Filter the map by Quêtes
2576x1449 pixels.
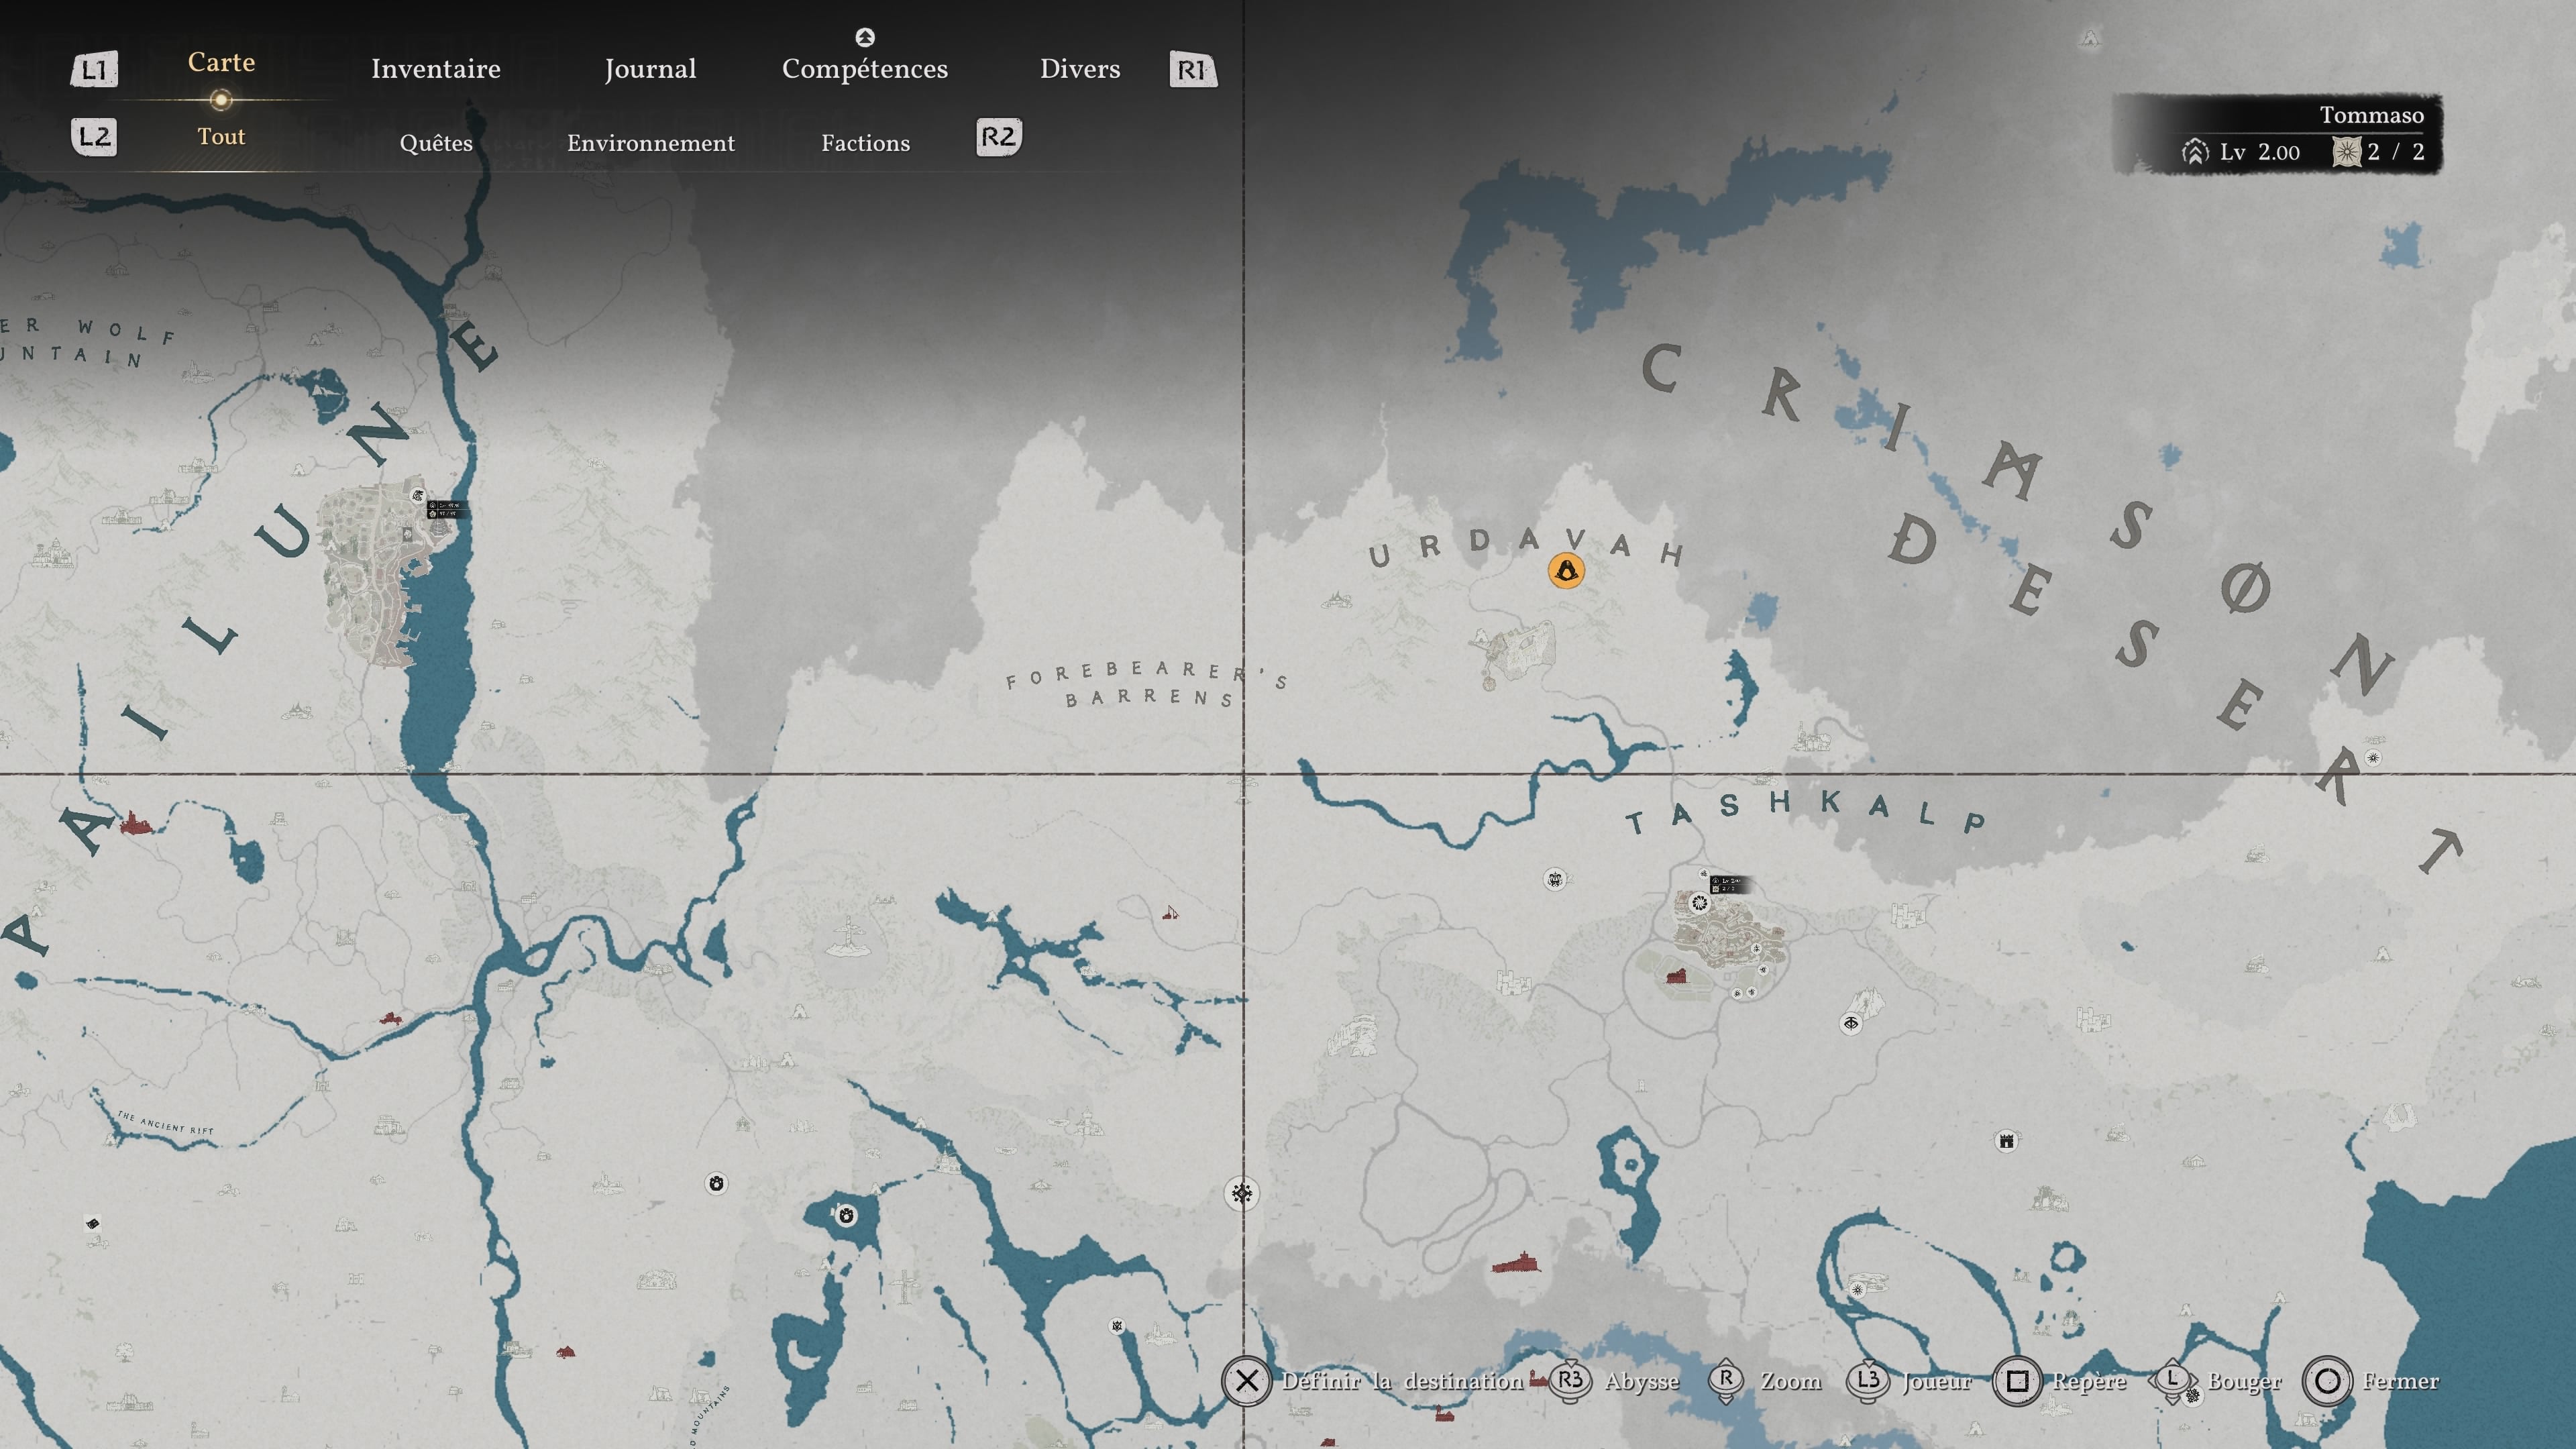pyautogui.click(x=436, y=143)
